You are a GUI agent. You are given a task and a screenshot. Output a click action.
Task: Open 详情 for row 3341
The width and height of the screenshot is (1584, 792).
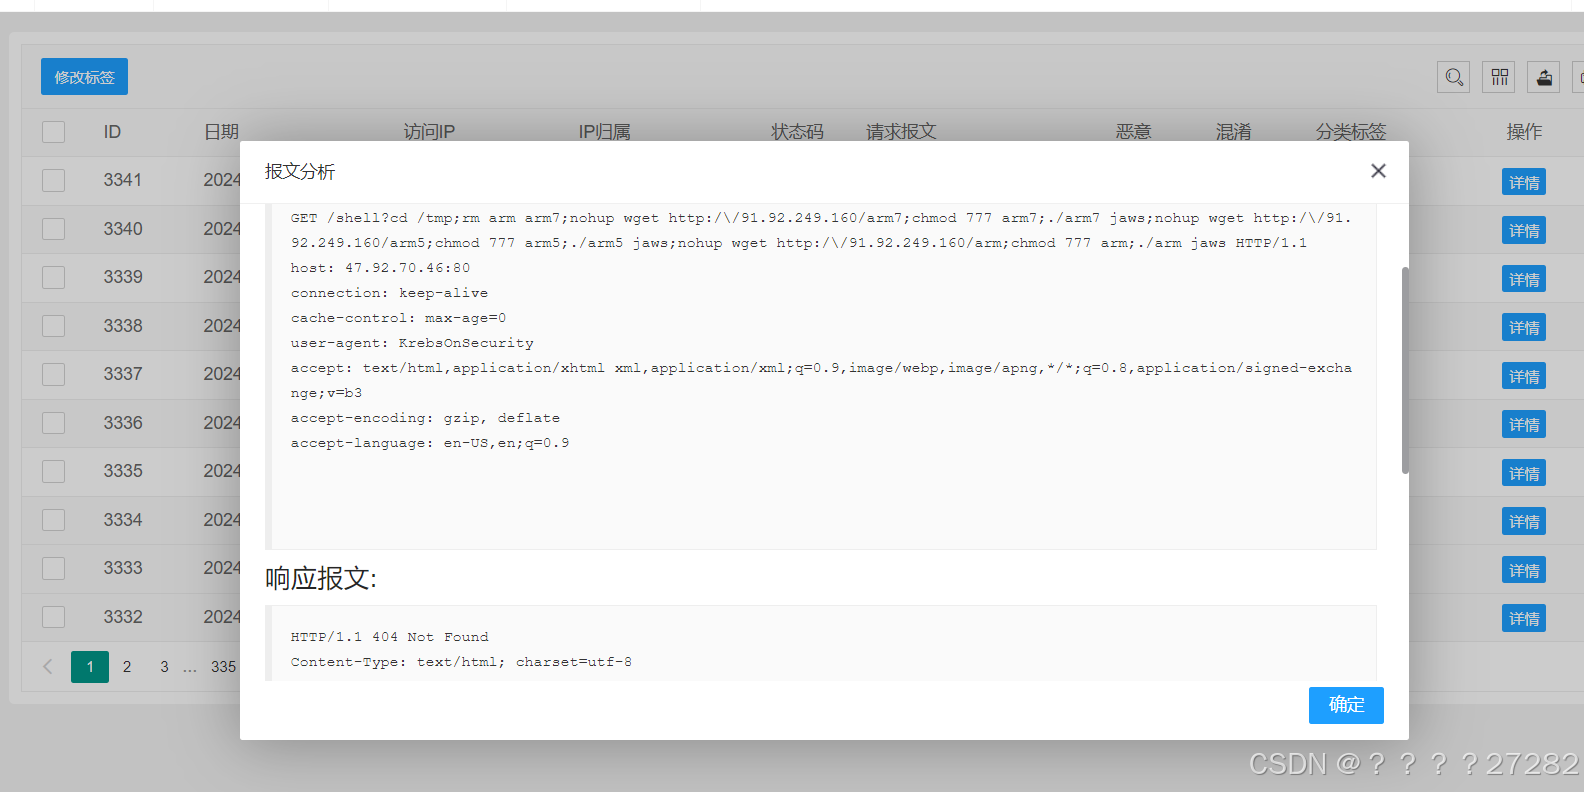pyautogui.click(x=1524, y=182)
